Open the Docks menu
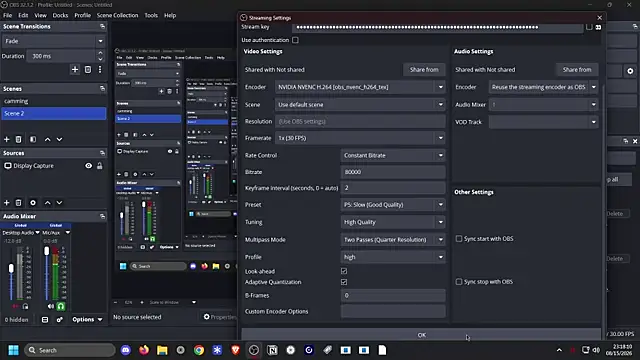640x360 pixels. pos(60,15)
